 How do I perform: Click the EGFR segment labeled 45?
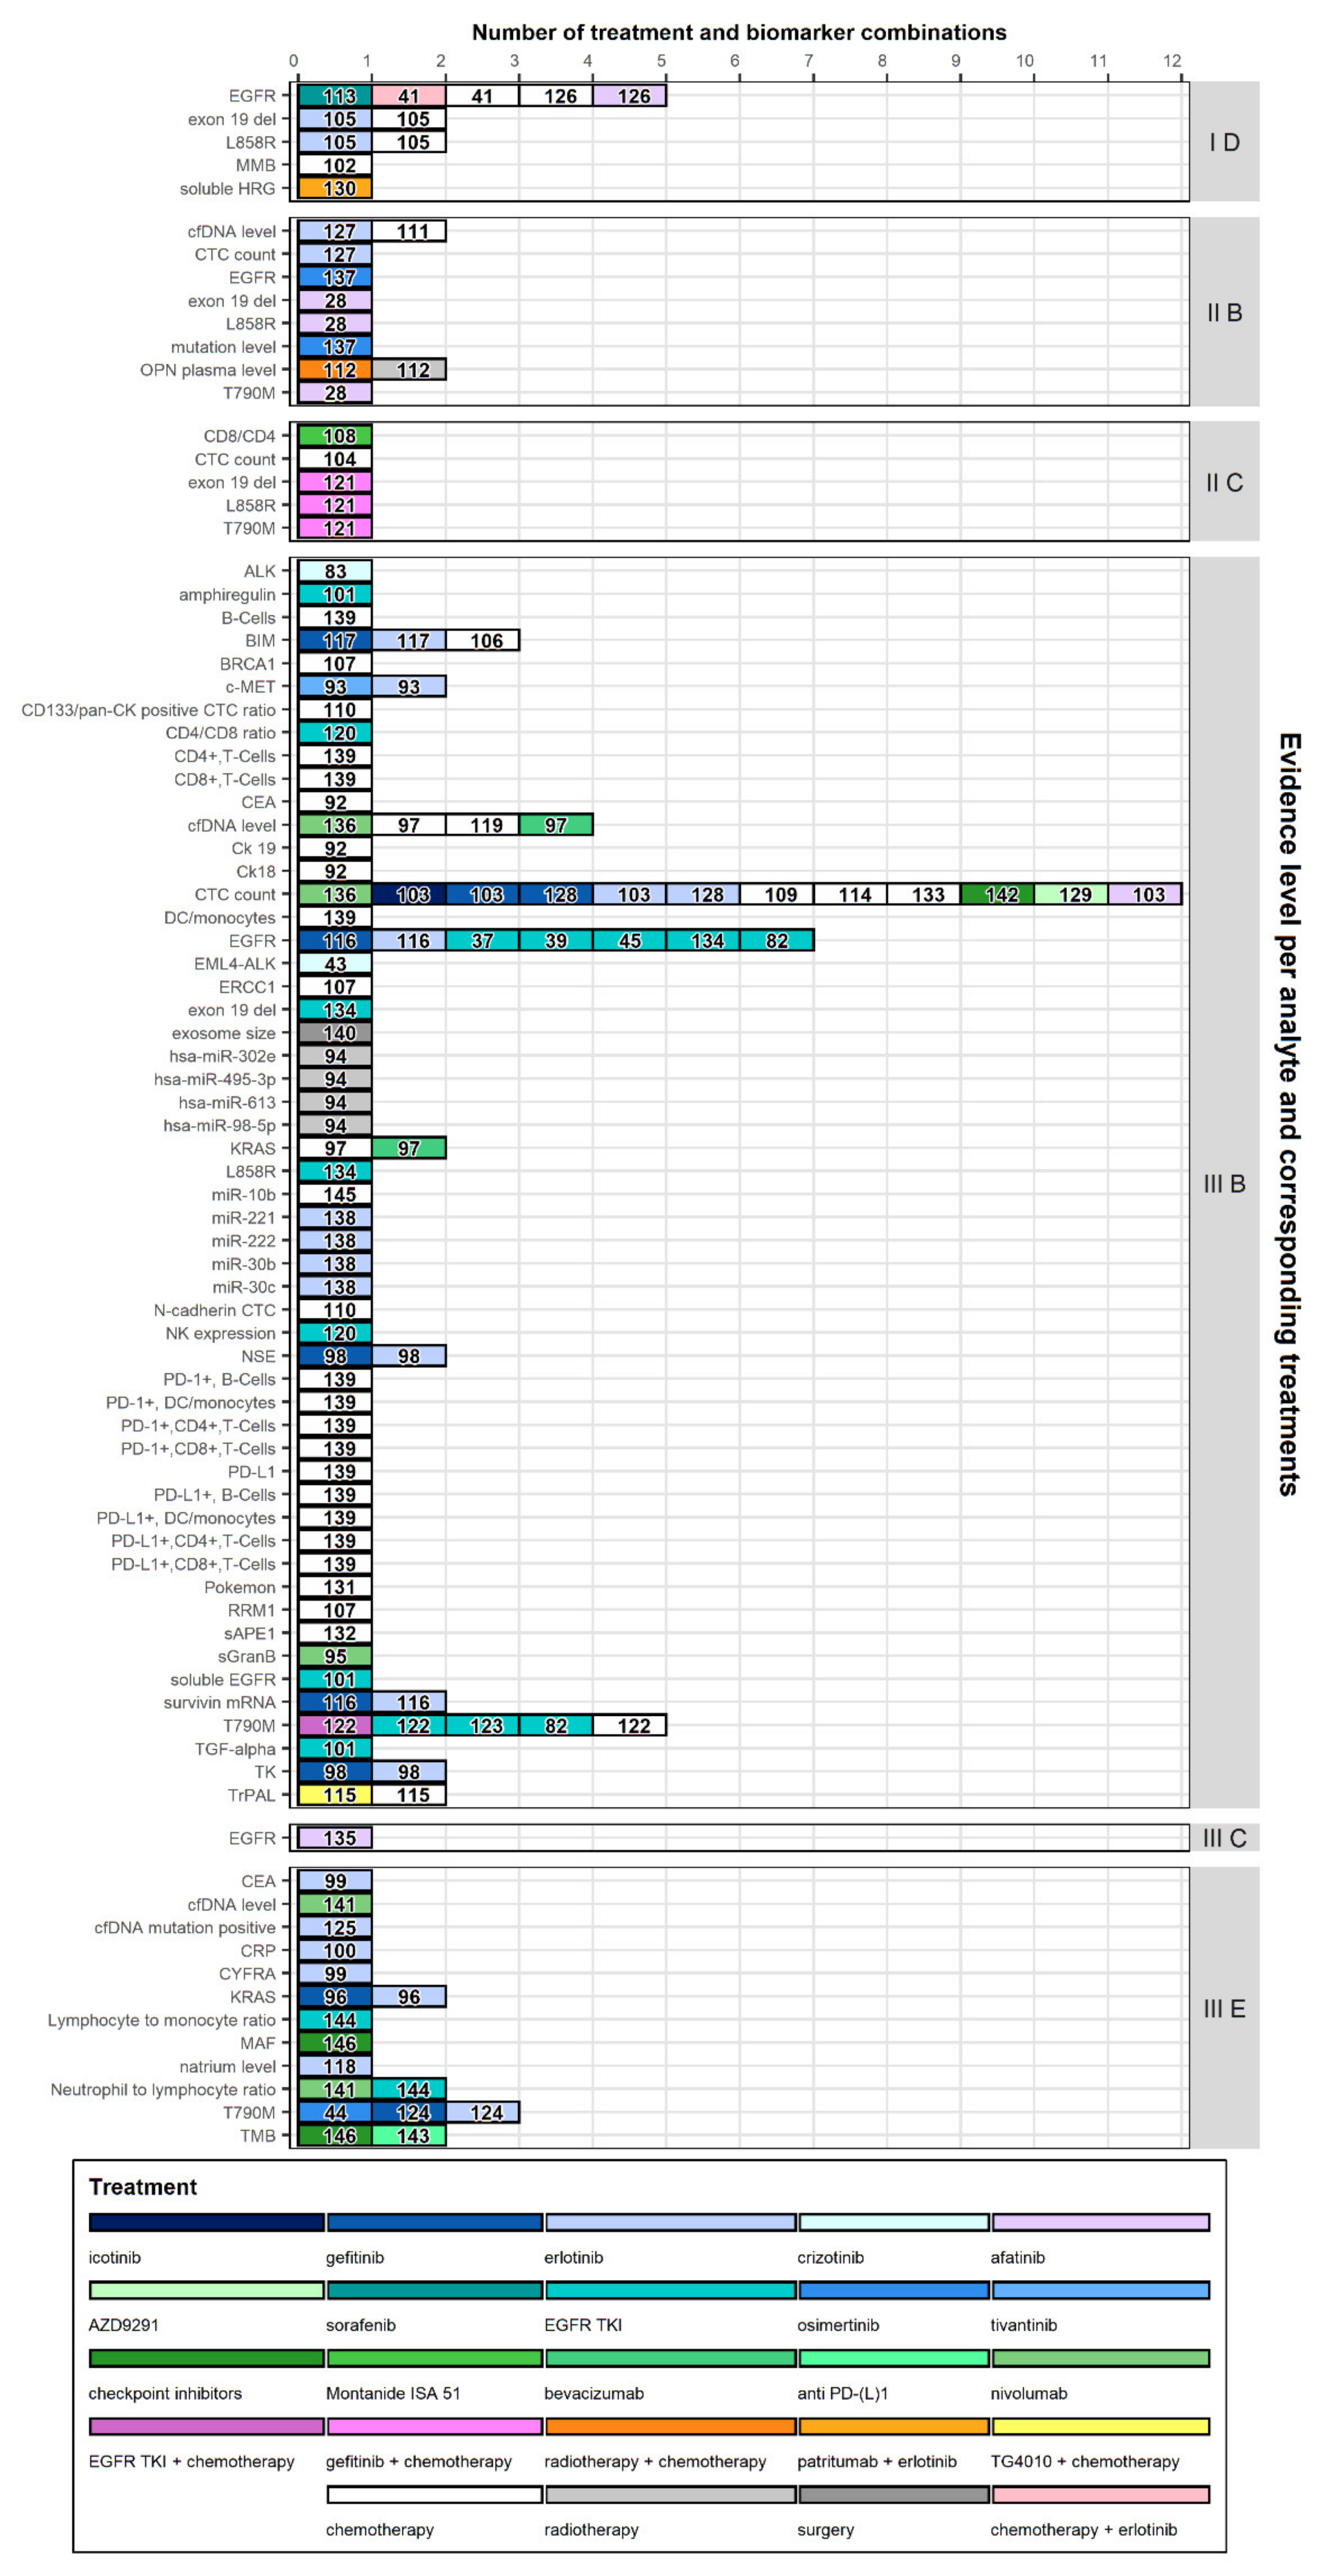pos(629,940)
